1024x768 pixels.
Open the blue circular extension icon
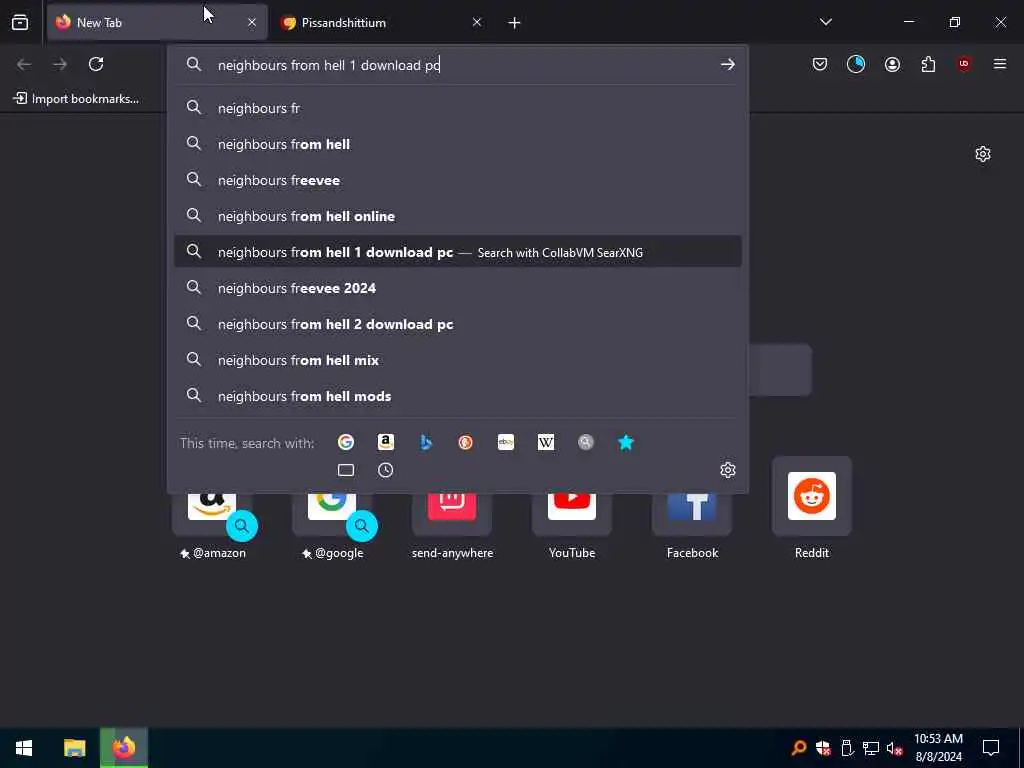[x=856, y=64]
